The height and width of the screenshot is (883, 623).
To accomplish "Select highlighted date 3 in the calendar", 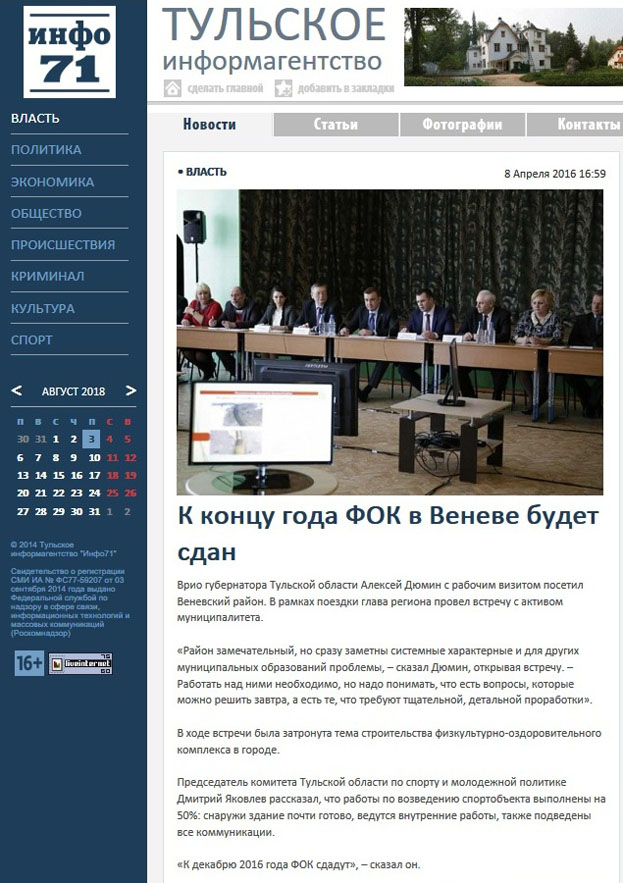I will [x=91, y=439].
